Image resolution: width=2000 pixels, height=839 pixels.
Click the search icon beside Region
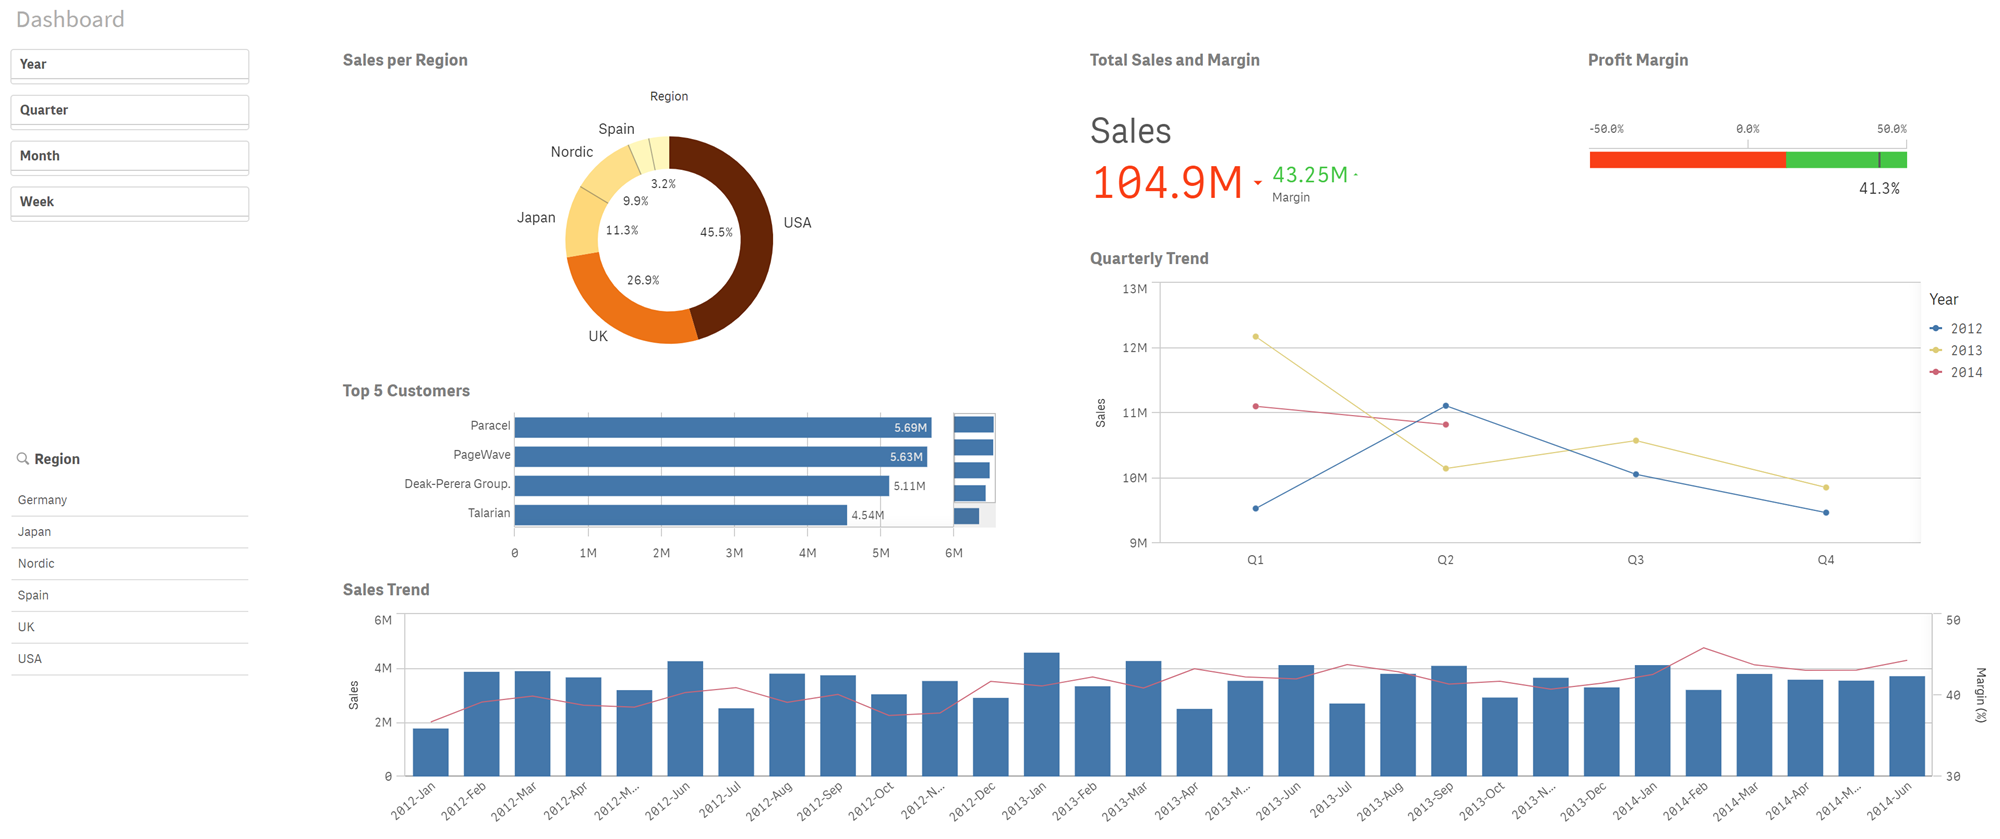(x=22, y=459)
